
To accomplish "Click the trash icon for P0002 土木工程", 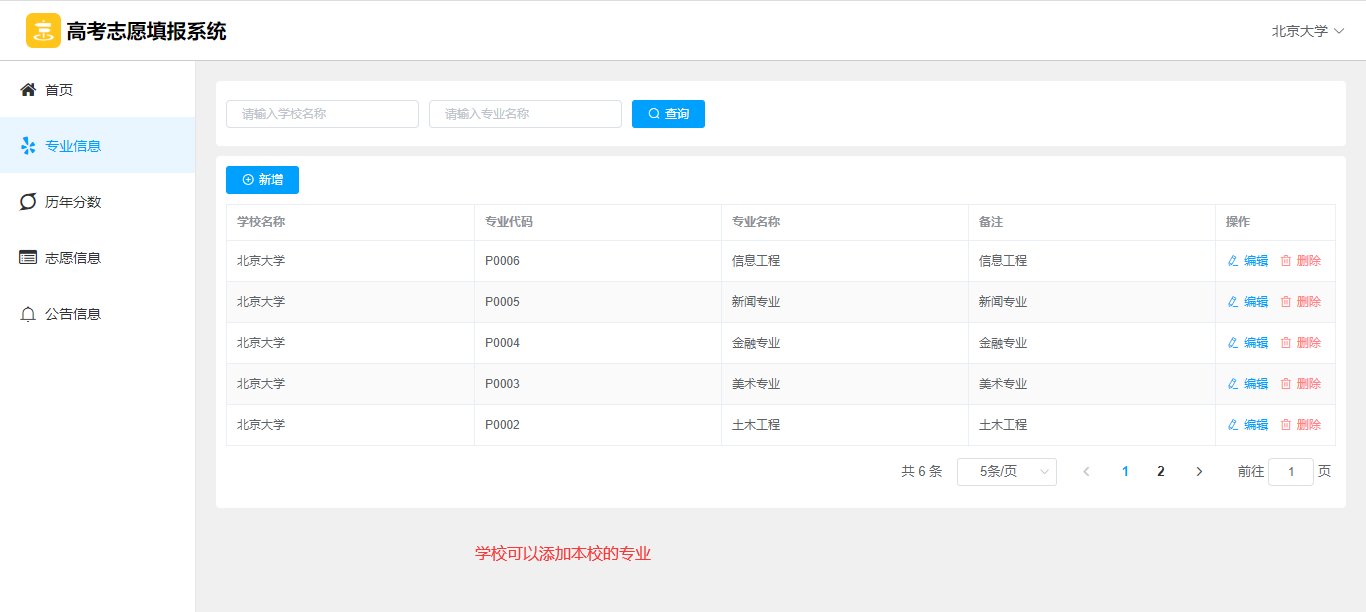I will pyautogui.click(x=1286, y=425).
